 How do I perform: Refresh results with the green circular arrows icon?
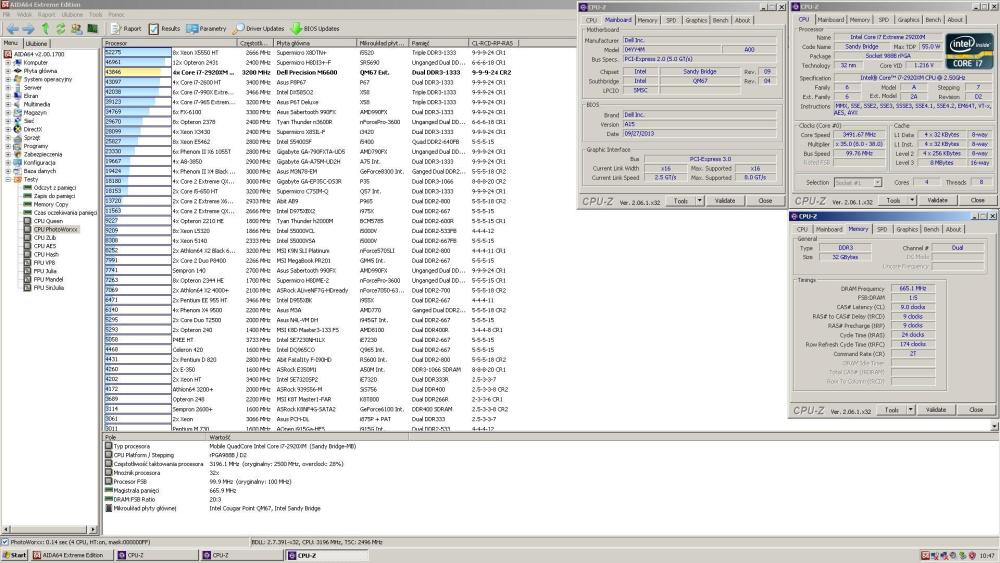(61, 29)
